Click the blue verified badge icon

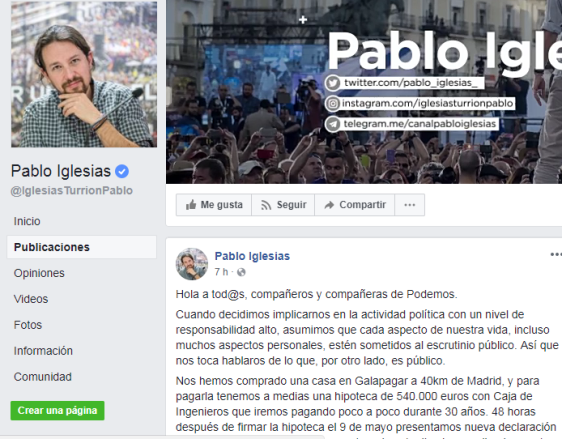(x=122, y=171)
